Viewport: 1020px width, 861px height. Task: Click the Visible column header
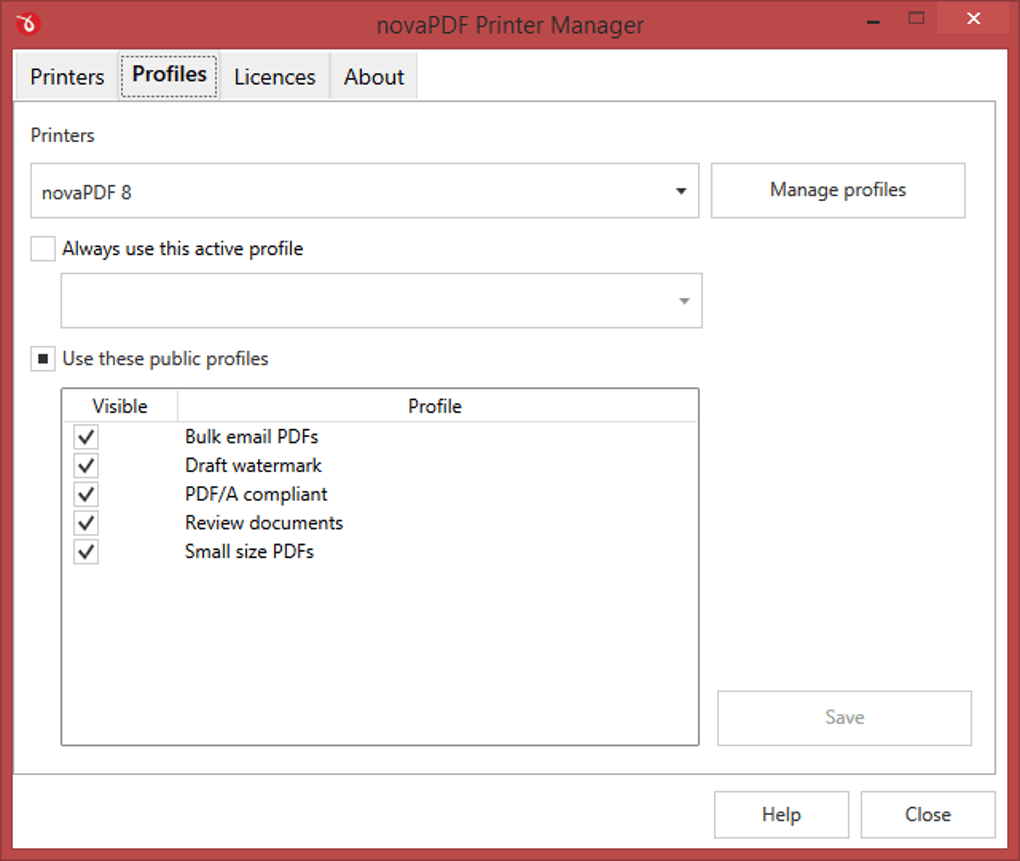[120, 406]
